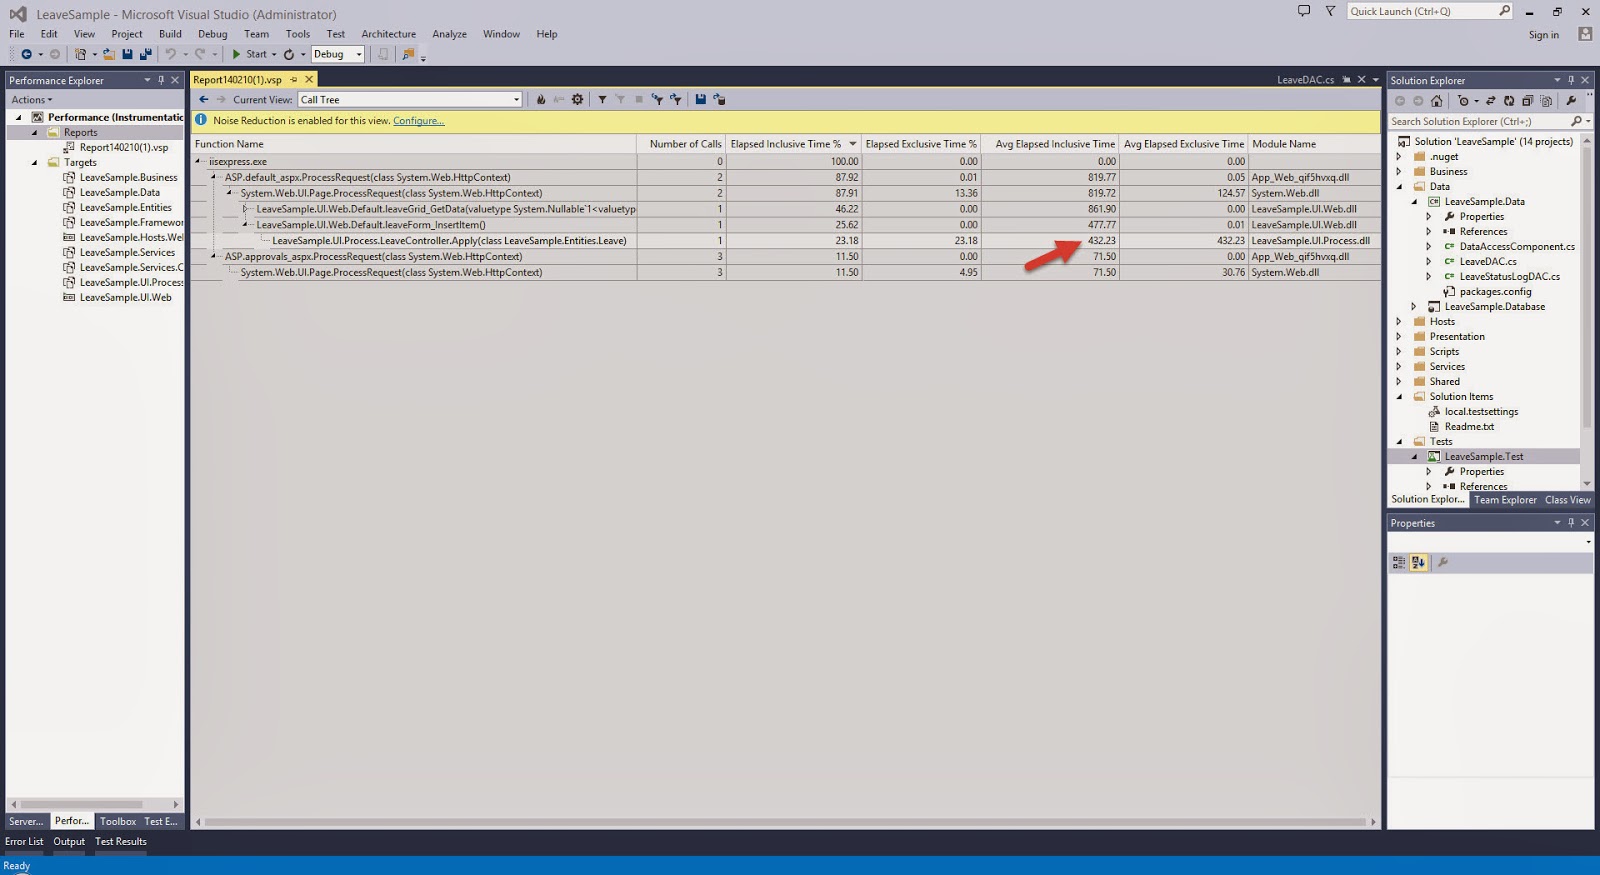Viewport: 1600px width, 875px height.
Task: Toggle Show All Files in Solution Explorer
Action: coord(1546,101)
